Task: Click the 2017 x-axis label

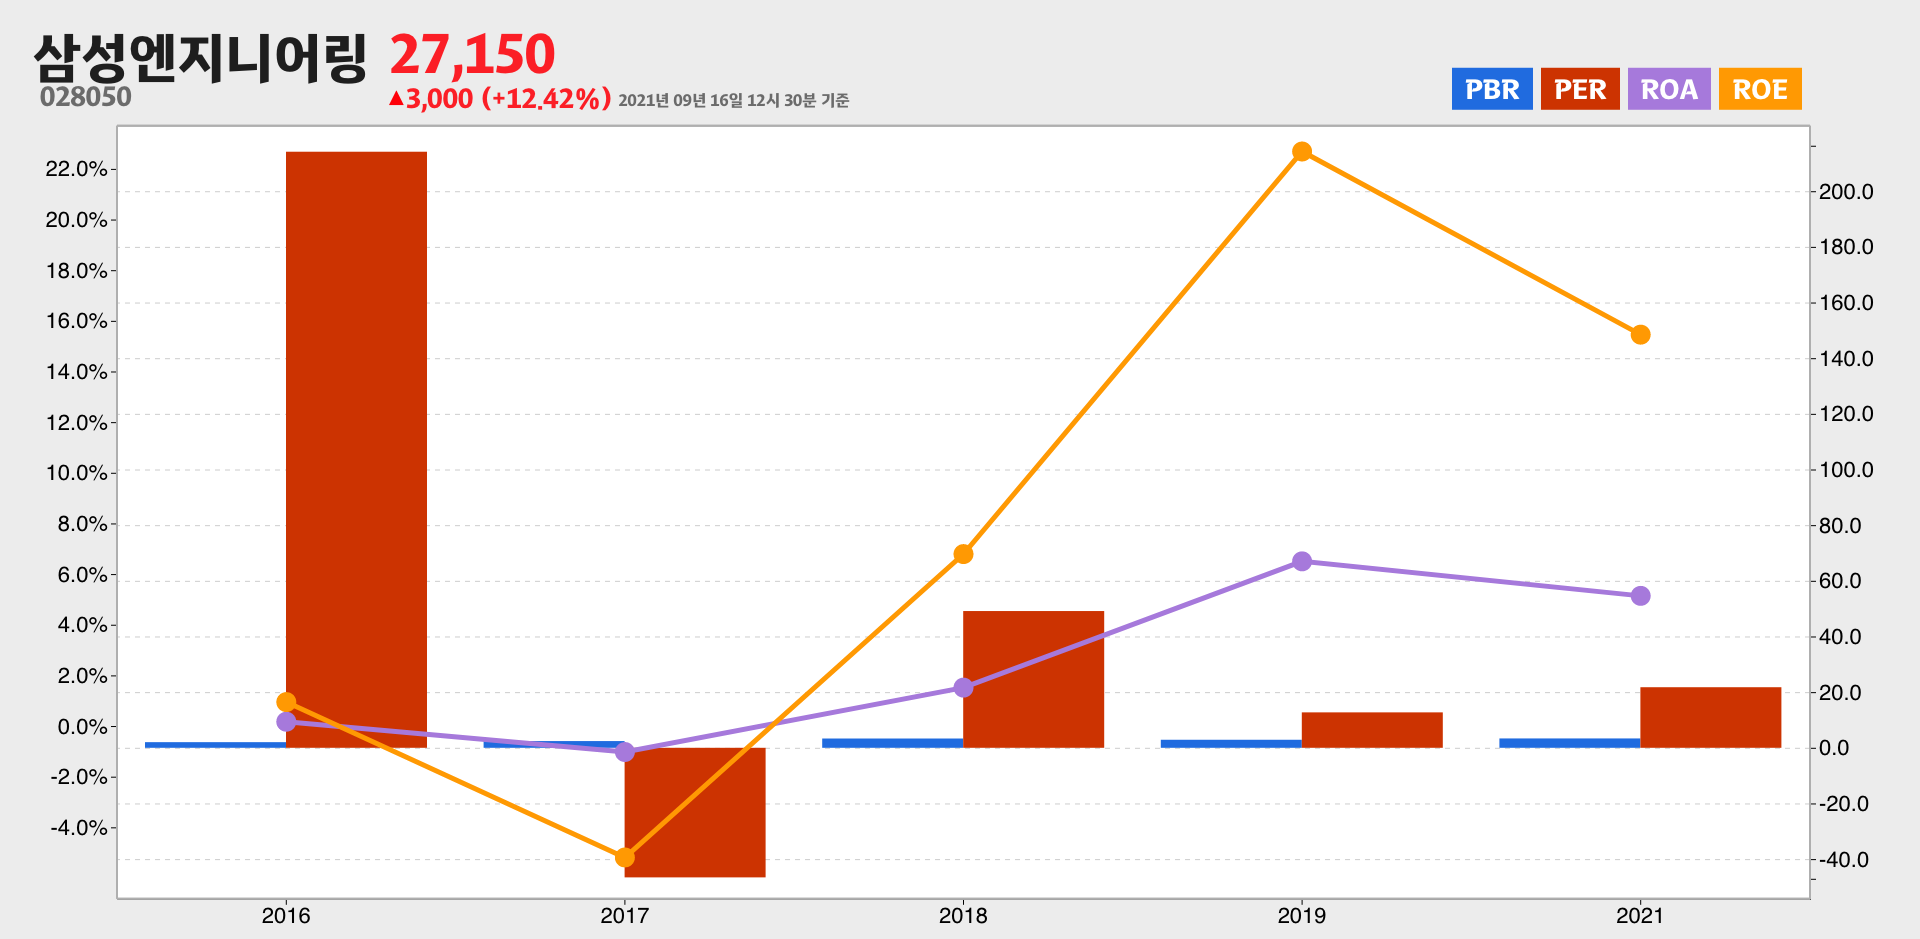Action: coord(625,916)
